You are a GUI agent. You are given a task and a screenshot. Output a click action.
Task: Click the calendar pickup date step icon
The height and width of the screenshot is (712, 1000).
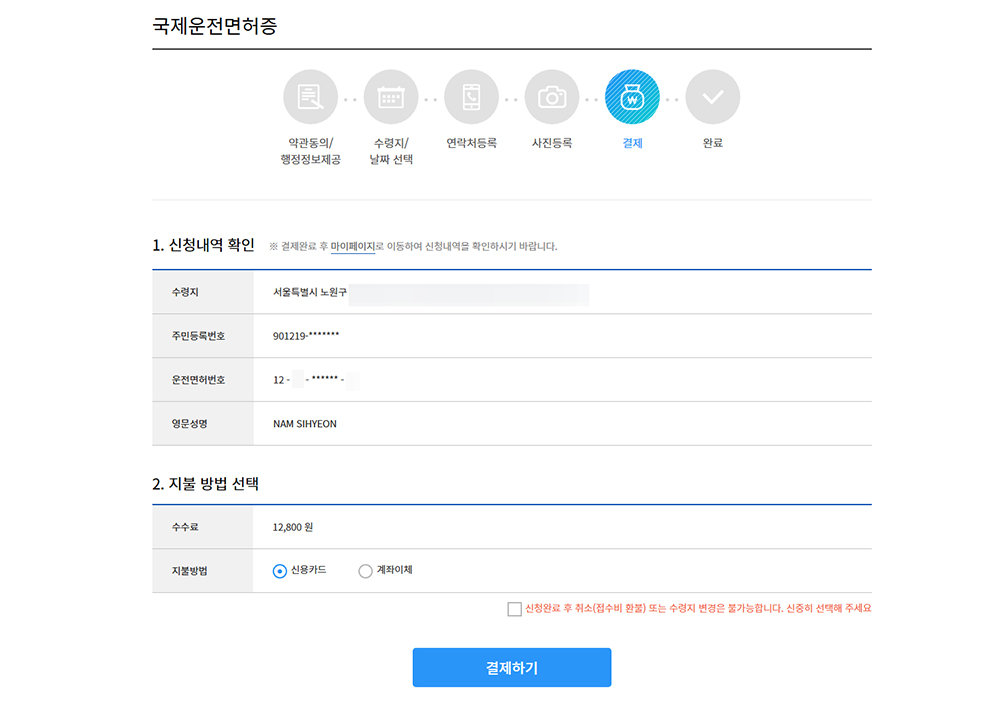[391, 97]
